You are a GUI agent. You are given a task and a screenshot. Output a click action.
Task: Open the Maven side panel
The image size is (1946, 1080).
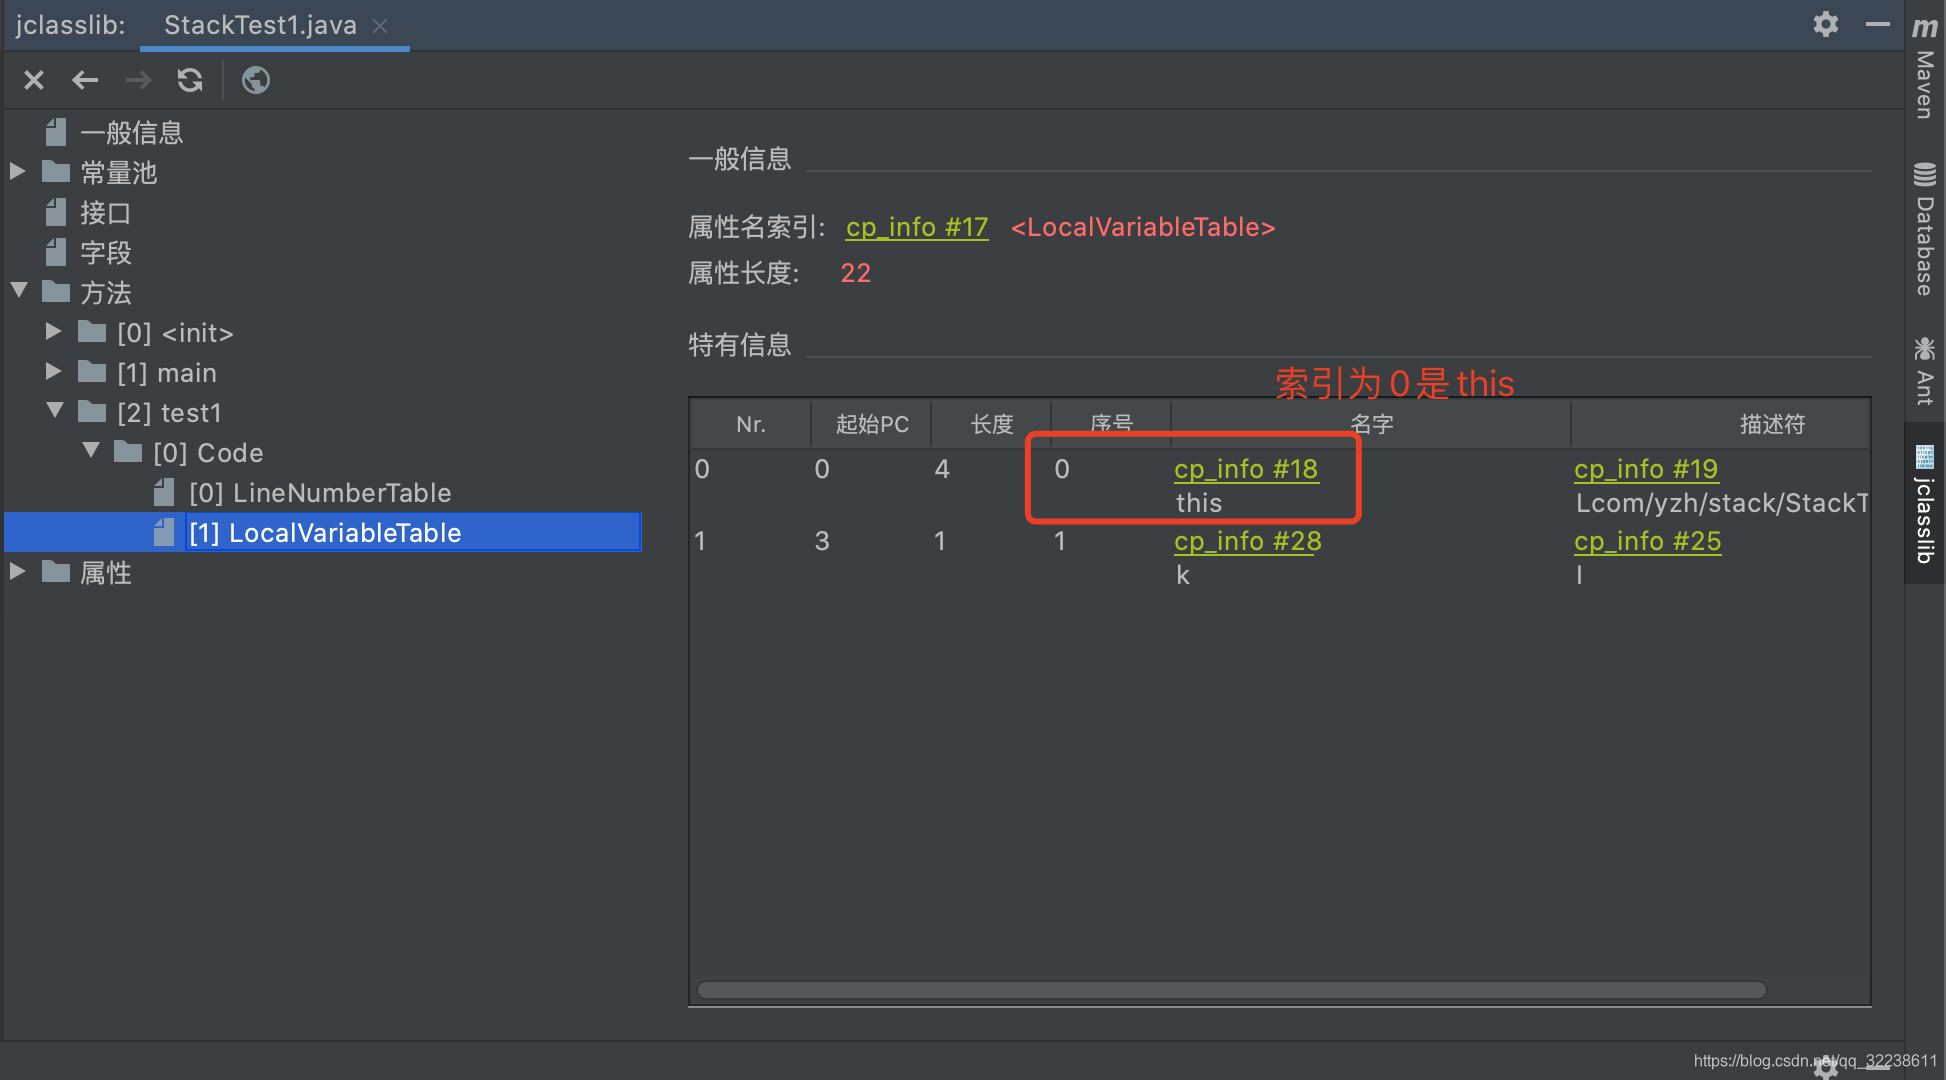tap(1925, 67)
